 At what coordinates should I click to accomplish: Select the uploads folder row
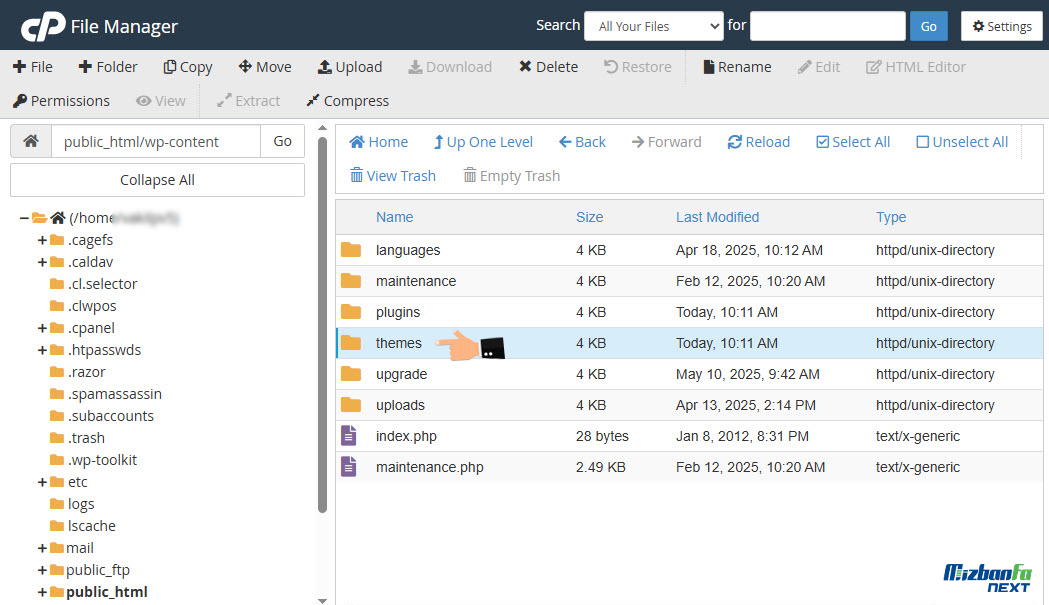[689, 405]
